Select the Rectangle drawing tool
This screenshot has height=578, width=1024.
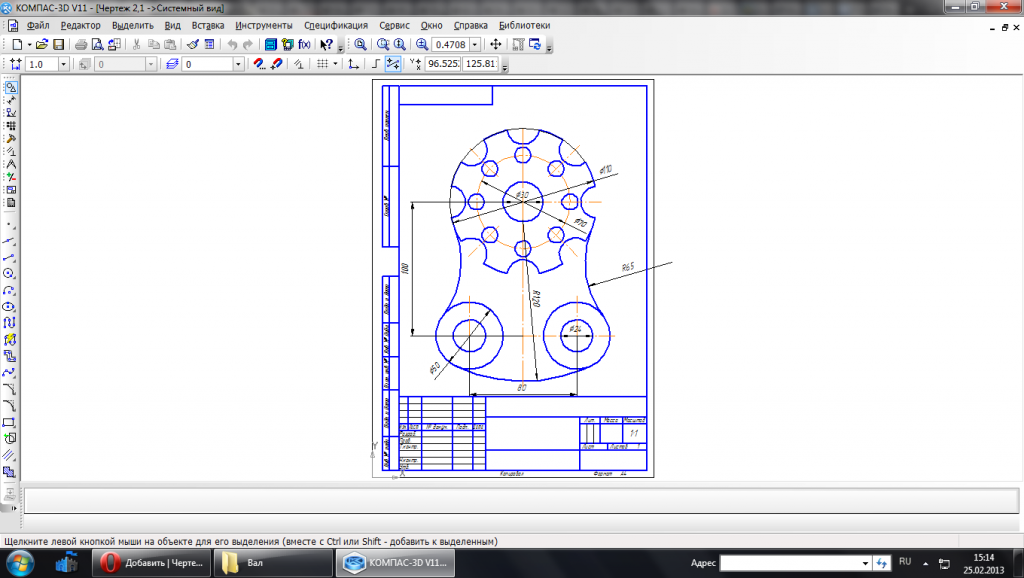pyautogui.click(x=9, y=422)
